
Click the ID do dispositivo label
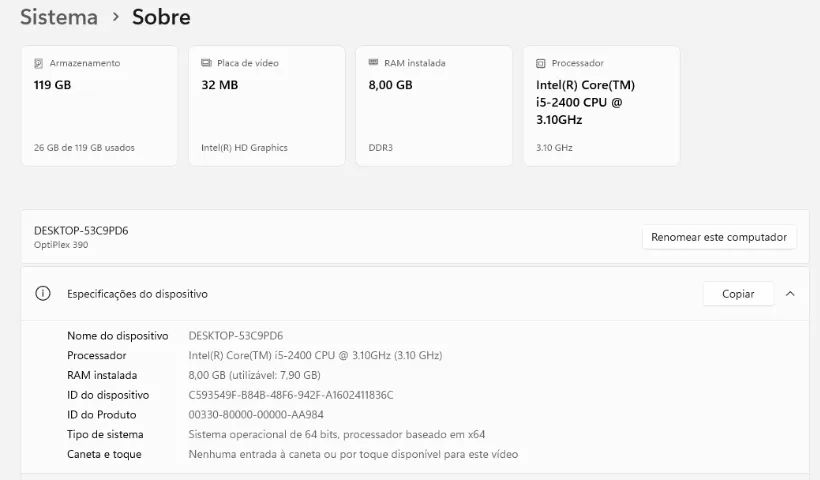tap(108, 395)
